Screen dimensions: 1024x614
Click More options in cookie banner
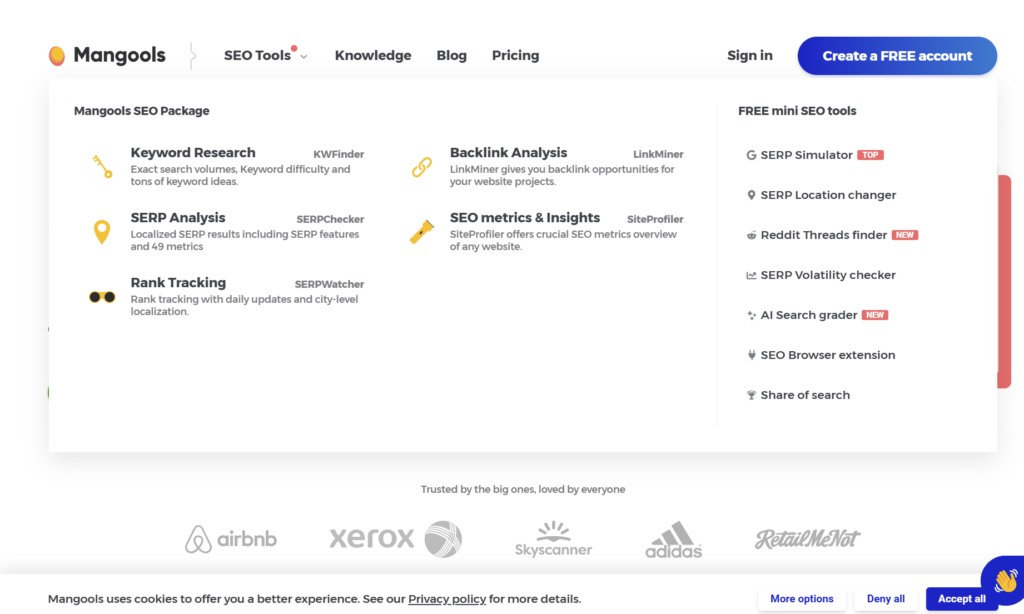pyautogui.click(x=801, y=599)
